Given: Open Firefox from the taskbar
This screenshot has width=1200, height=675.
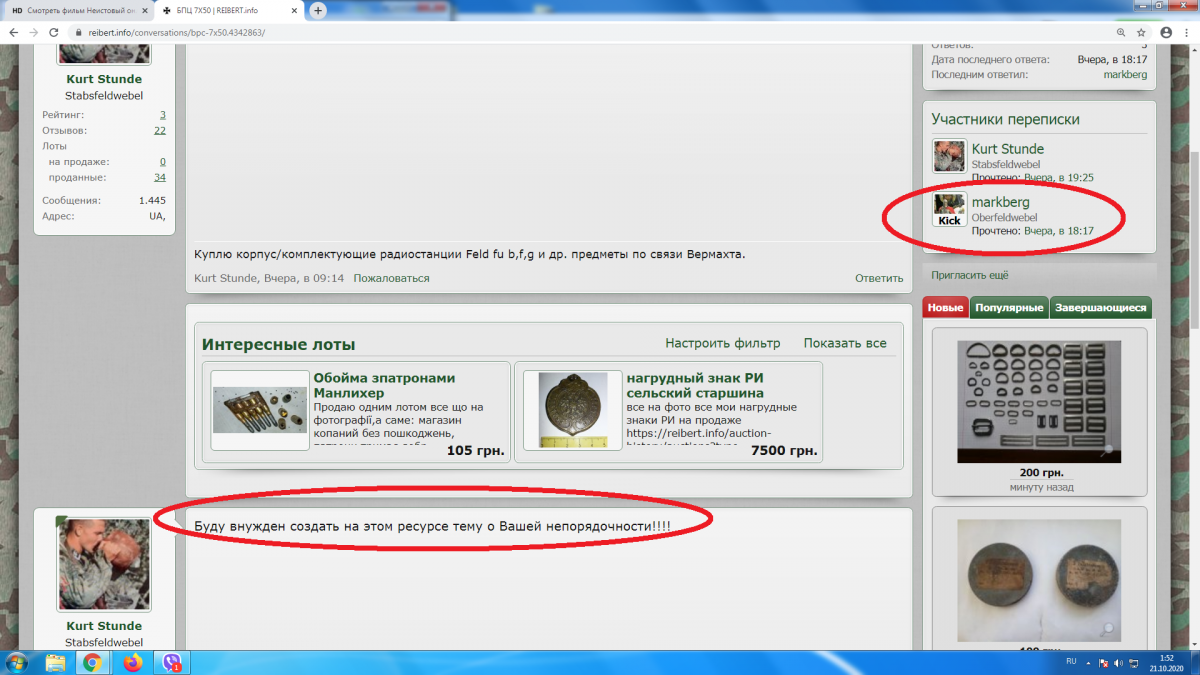Looking at the screenshot, I should (x=132, y=661).
